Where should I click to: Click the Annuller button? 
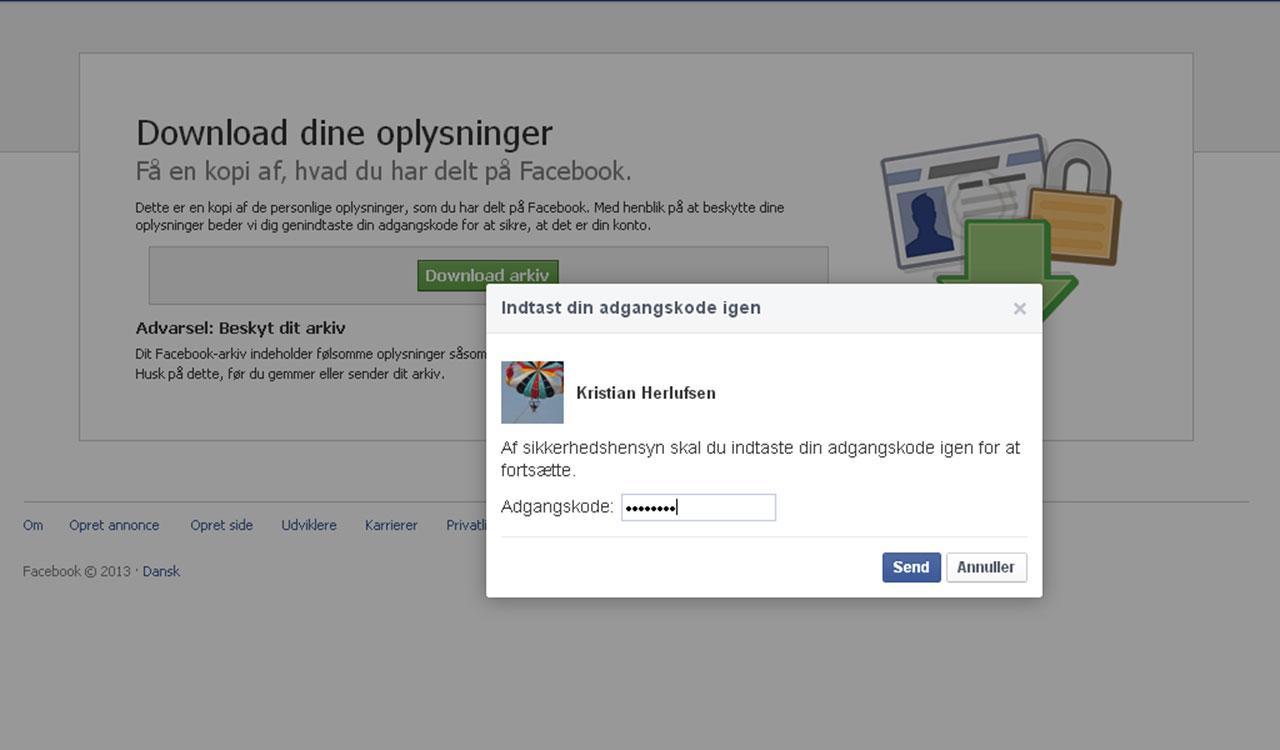[x=986, y=567]
